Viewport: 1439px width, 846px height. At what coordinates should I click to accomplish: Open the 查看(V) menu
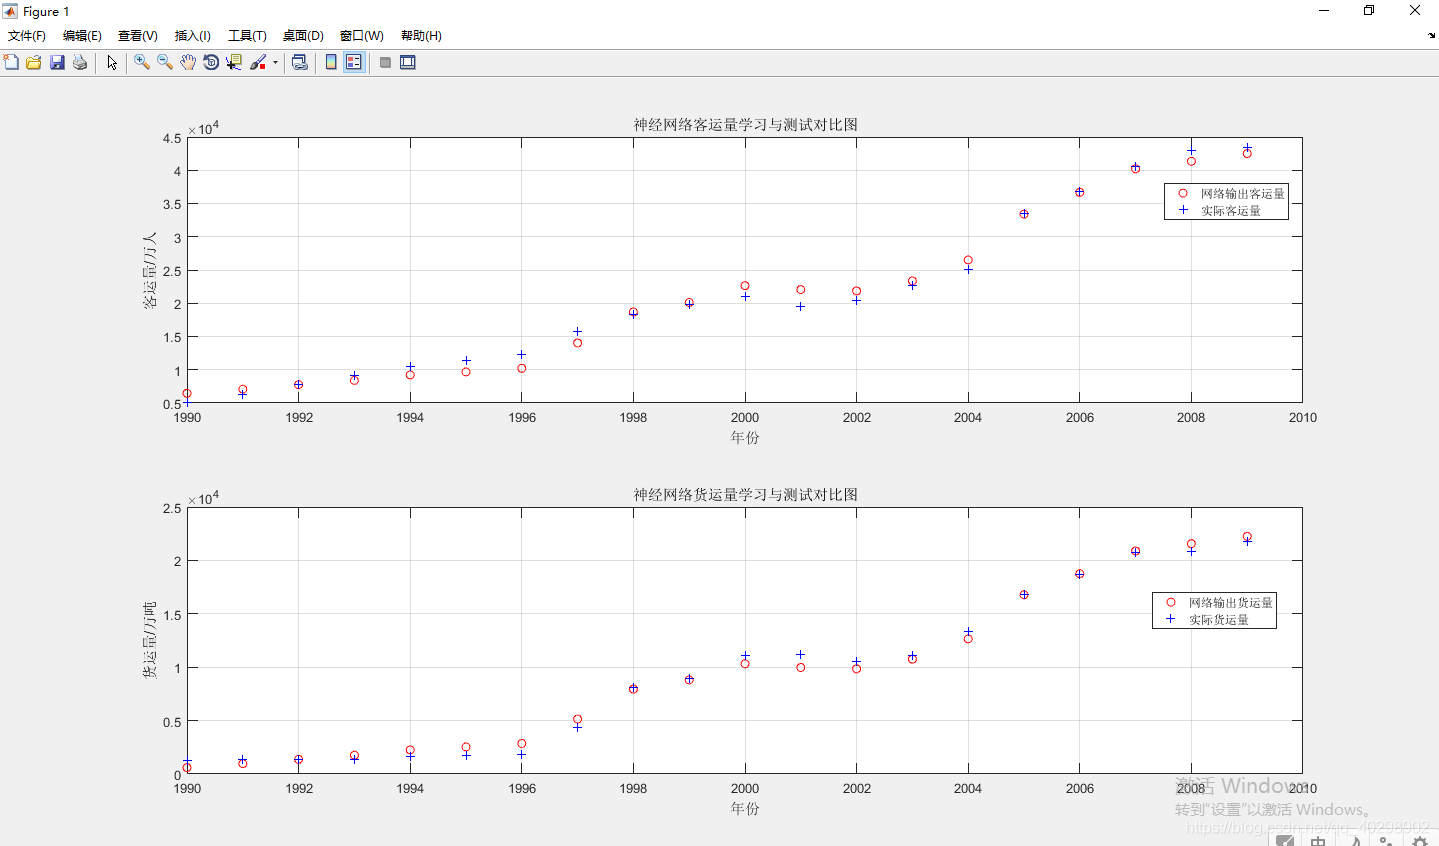tap(138, 35)
